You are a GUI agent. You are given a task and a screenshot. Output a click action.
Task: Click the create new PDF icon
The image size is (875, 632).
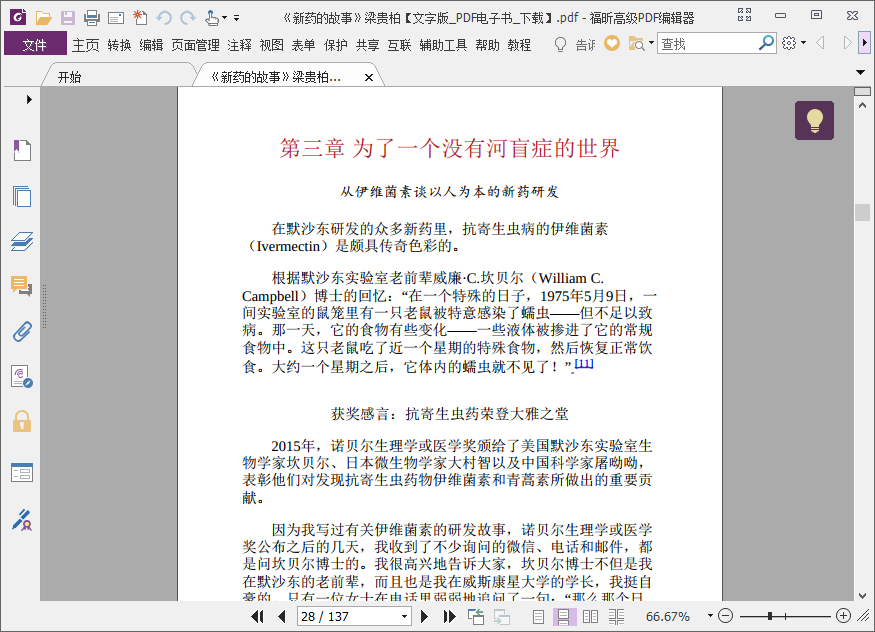click(140, 18)
